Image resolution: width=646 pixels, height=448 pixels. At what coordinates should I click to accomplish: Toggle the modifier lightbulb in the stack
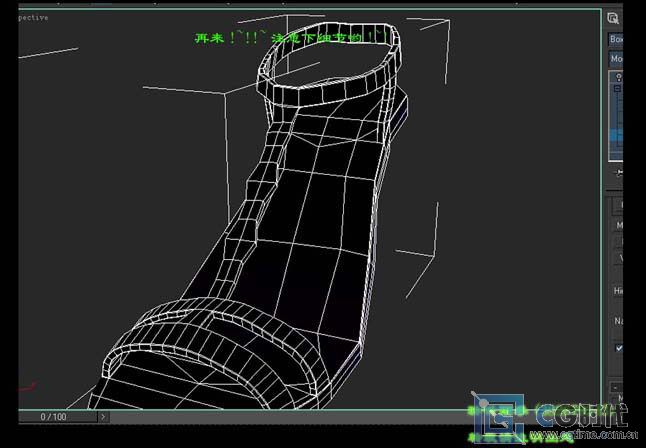pyautogui.click(x=618, y=77)
